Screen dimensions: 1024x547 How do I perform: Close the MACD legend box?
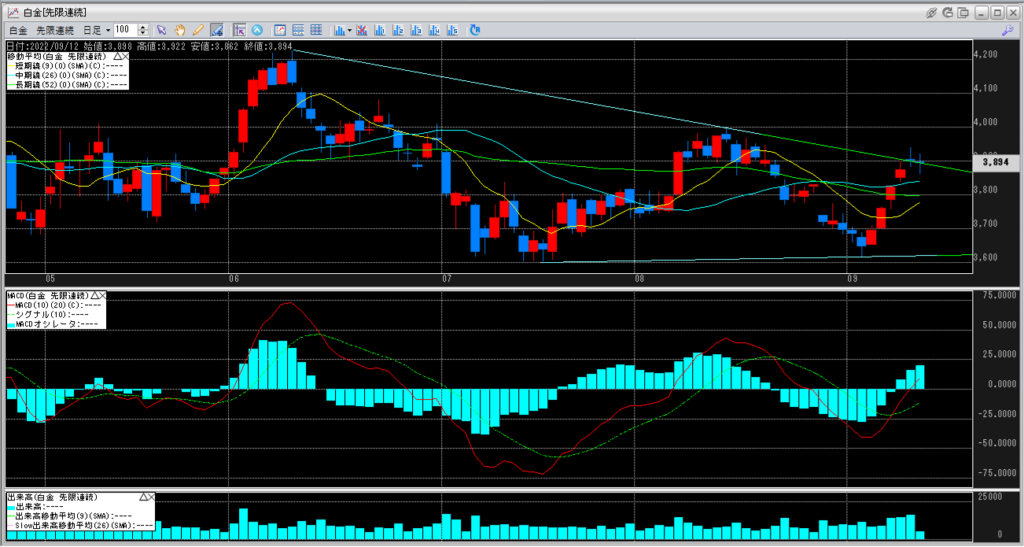(x=103, y=296)
